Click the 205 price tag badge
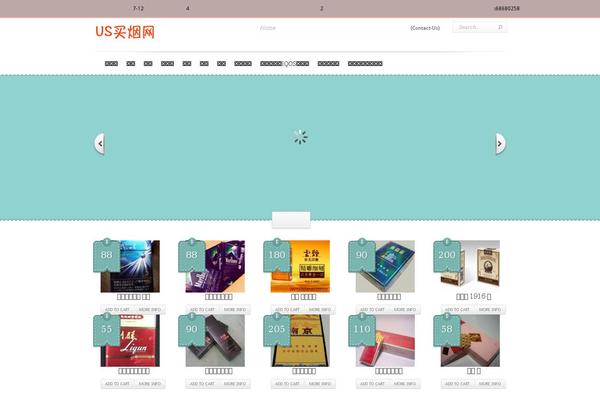Screen dimensions: 600x400 pos(277,330)
